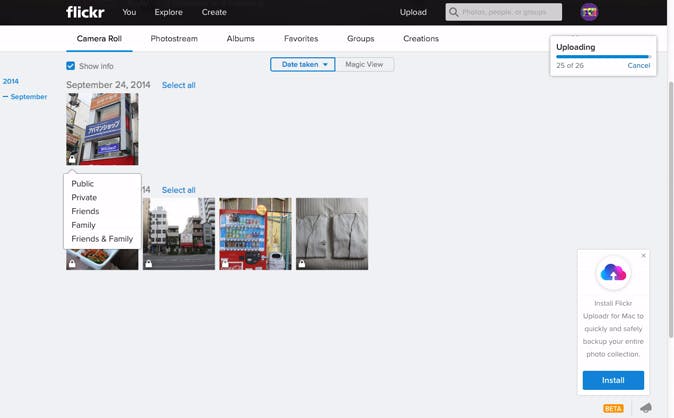Click the BETA badge

[613, 409]
